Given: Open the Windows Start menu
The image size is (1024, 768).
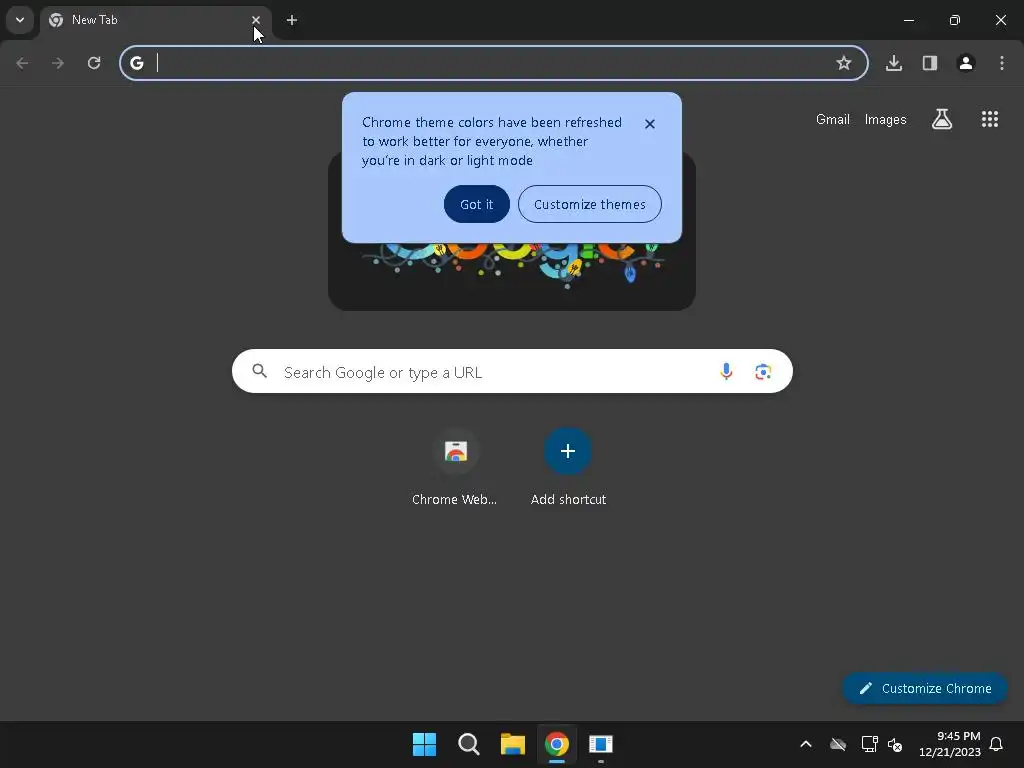Looking at the screenshot, I should click(424, 744).
